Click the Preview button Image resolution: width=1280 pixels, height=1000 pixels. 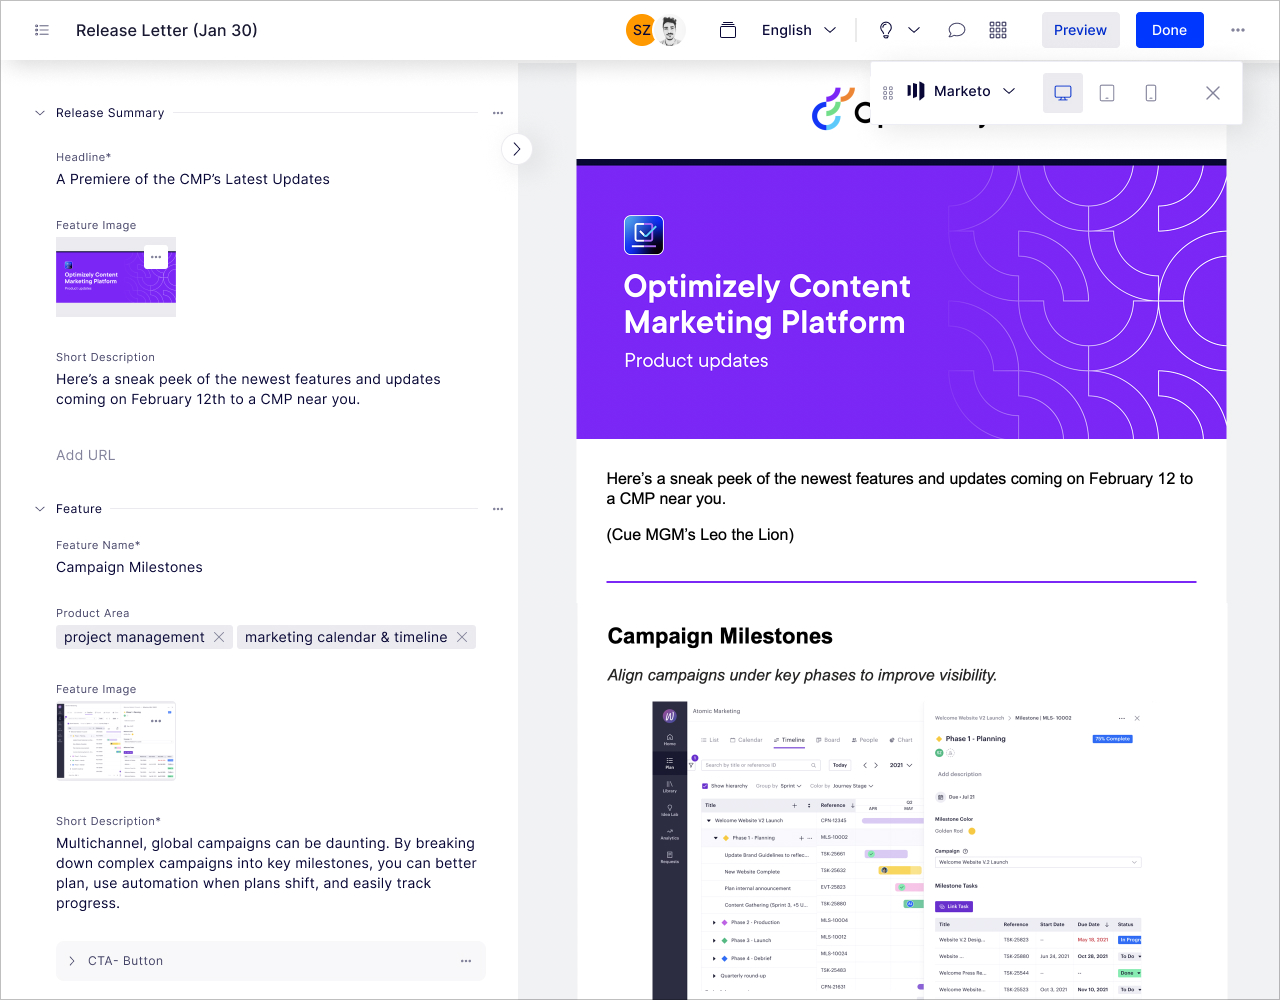tap(1080, 30)
